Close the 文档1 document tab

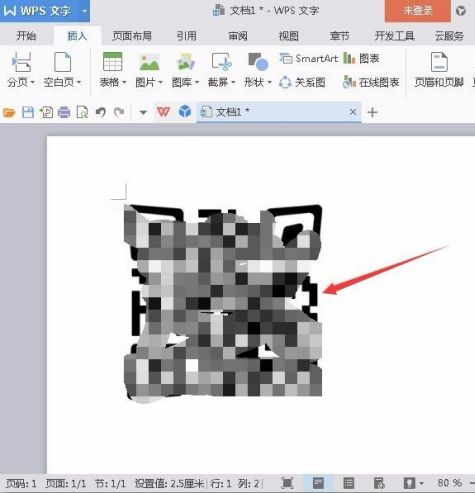pyautogui.click(x=353, y=112)
